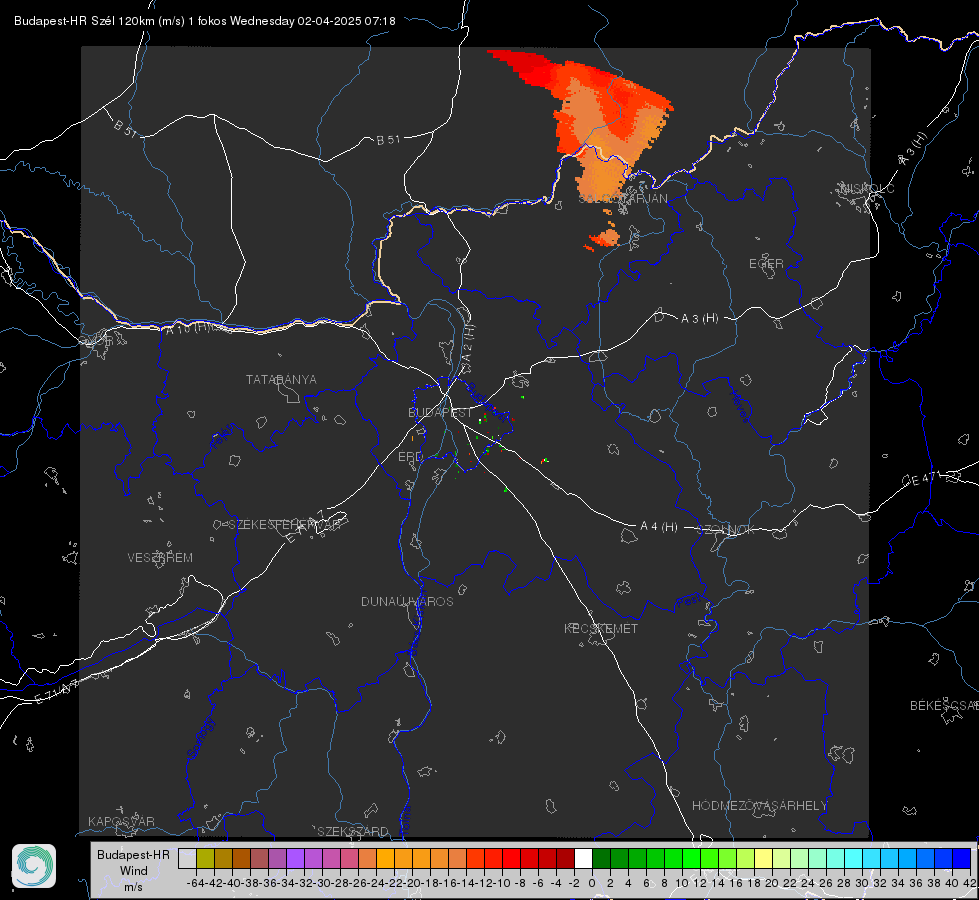Click the 'Heves' county label
The image size is (979, 900).
click(x=740, y=407)
